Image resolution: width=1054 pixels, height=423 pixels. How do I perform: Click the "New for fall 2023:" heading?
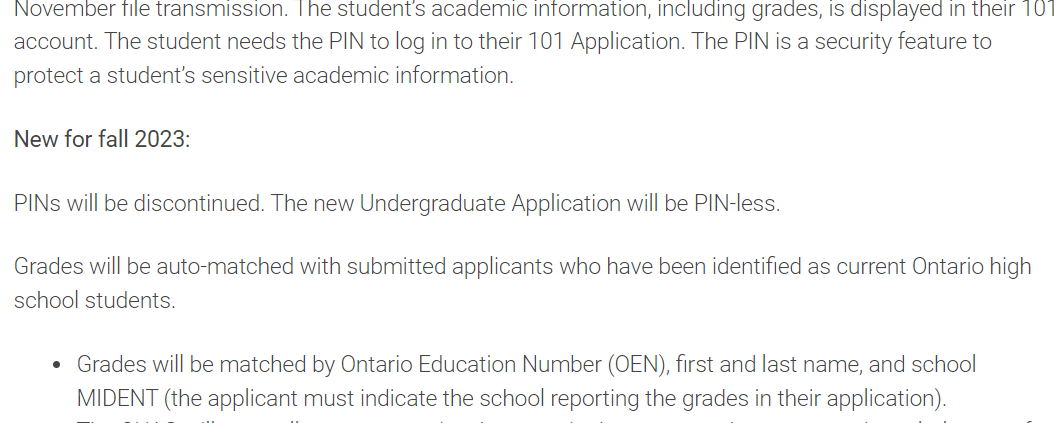102,139
